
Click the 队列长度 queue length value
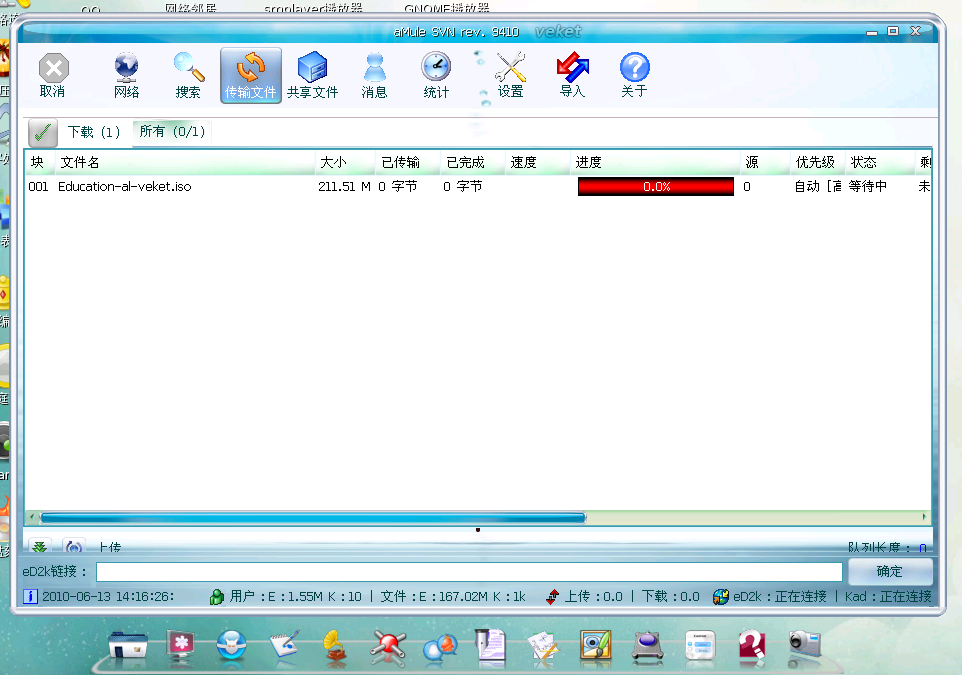923,548
